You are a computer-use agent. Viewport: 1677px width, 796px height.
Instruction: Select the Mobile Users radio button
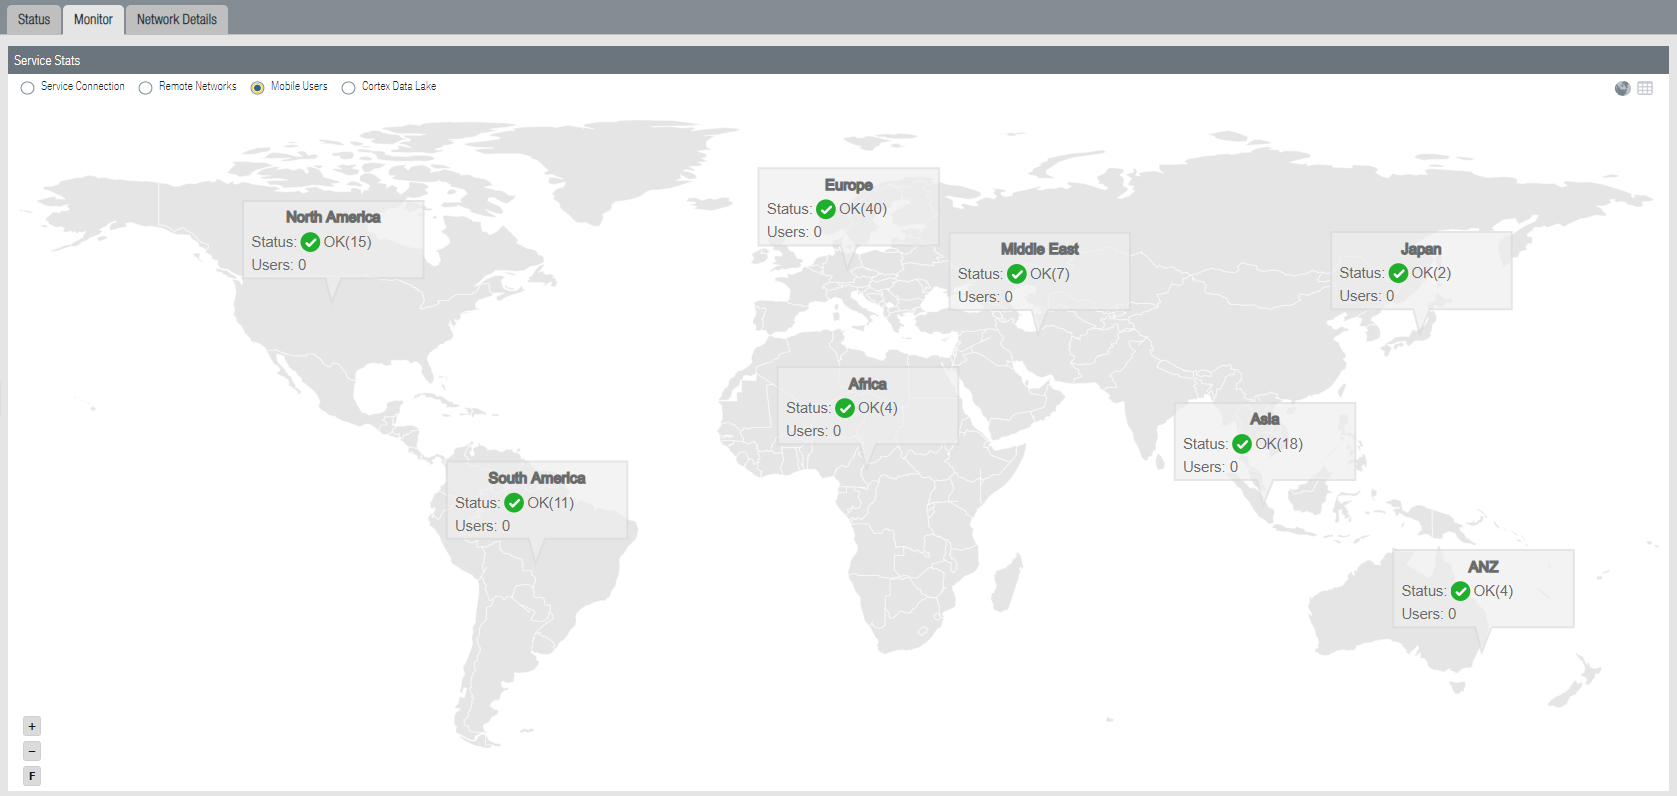pyautogui.click(x=258, y=88)
